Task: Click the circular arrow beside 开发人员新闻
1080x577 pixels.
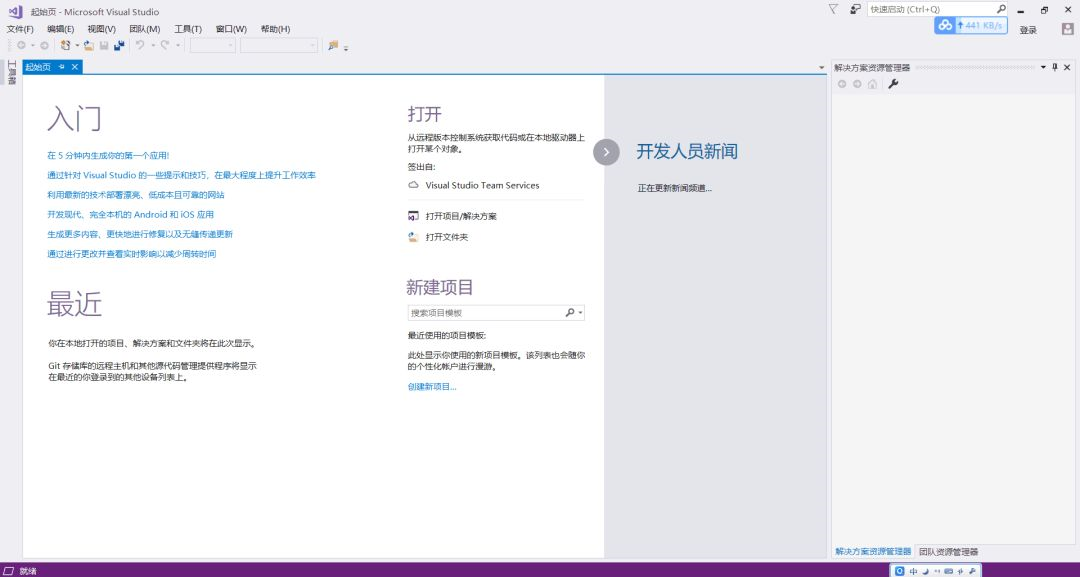Action: click(x=606, y=152)
